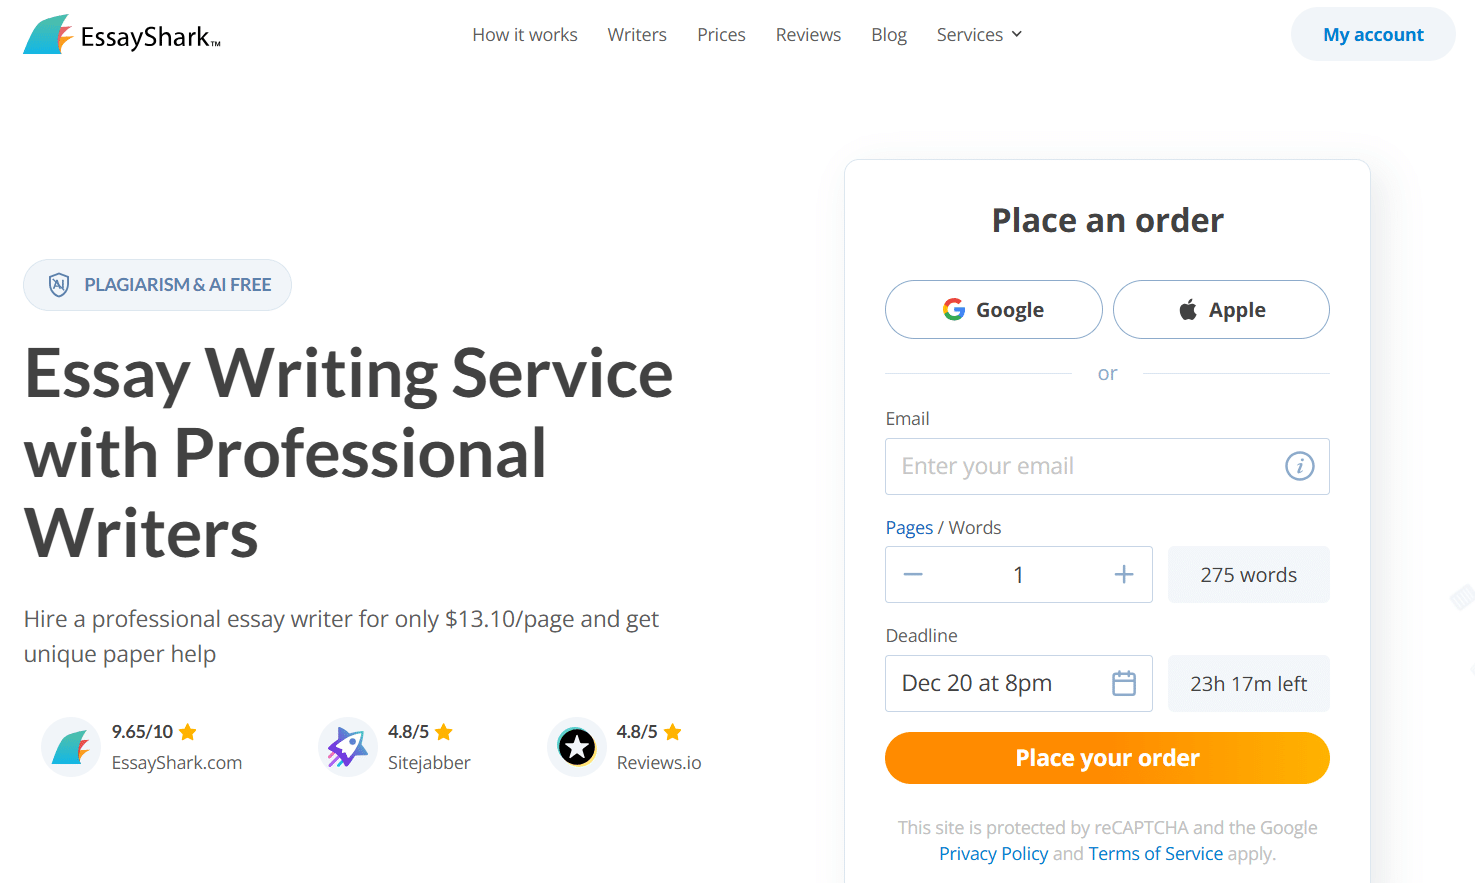Continue with the Google button

click(994, 310)
